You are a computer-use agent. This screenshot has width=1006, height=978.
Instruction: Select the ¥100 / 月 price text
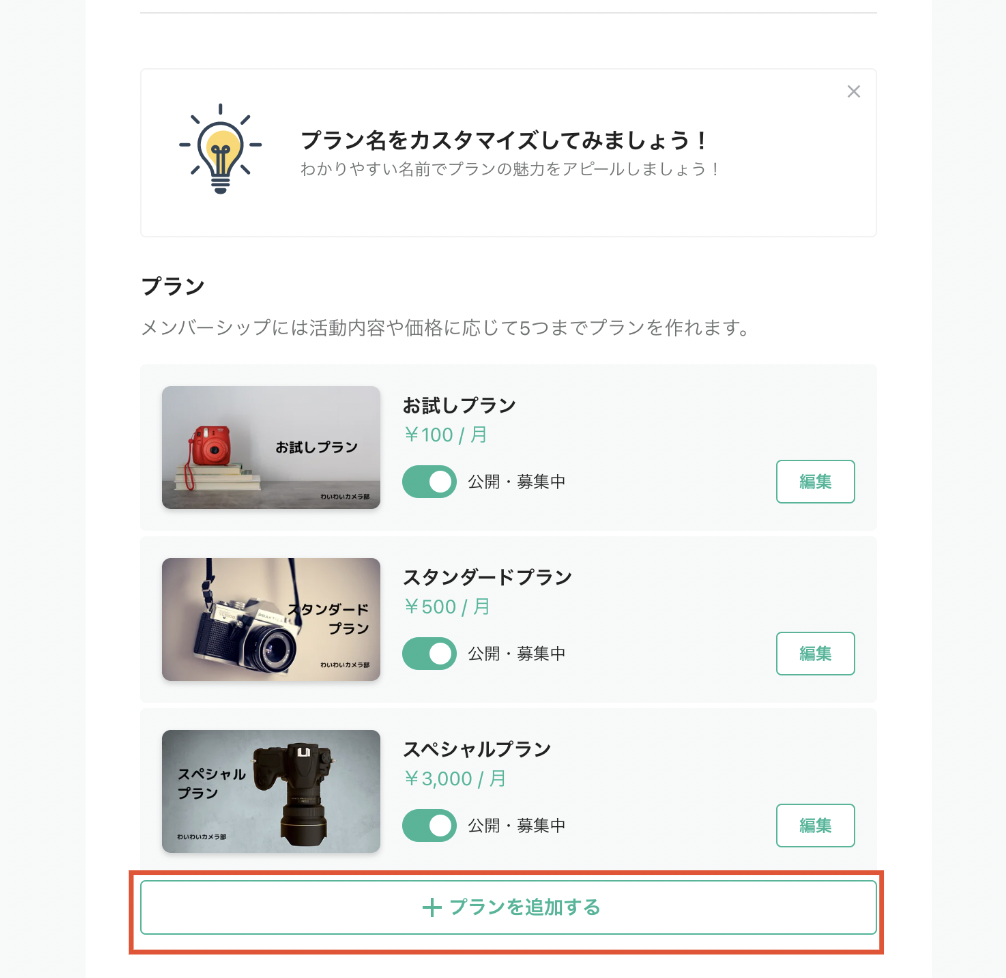coord(445,435)
